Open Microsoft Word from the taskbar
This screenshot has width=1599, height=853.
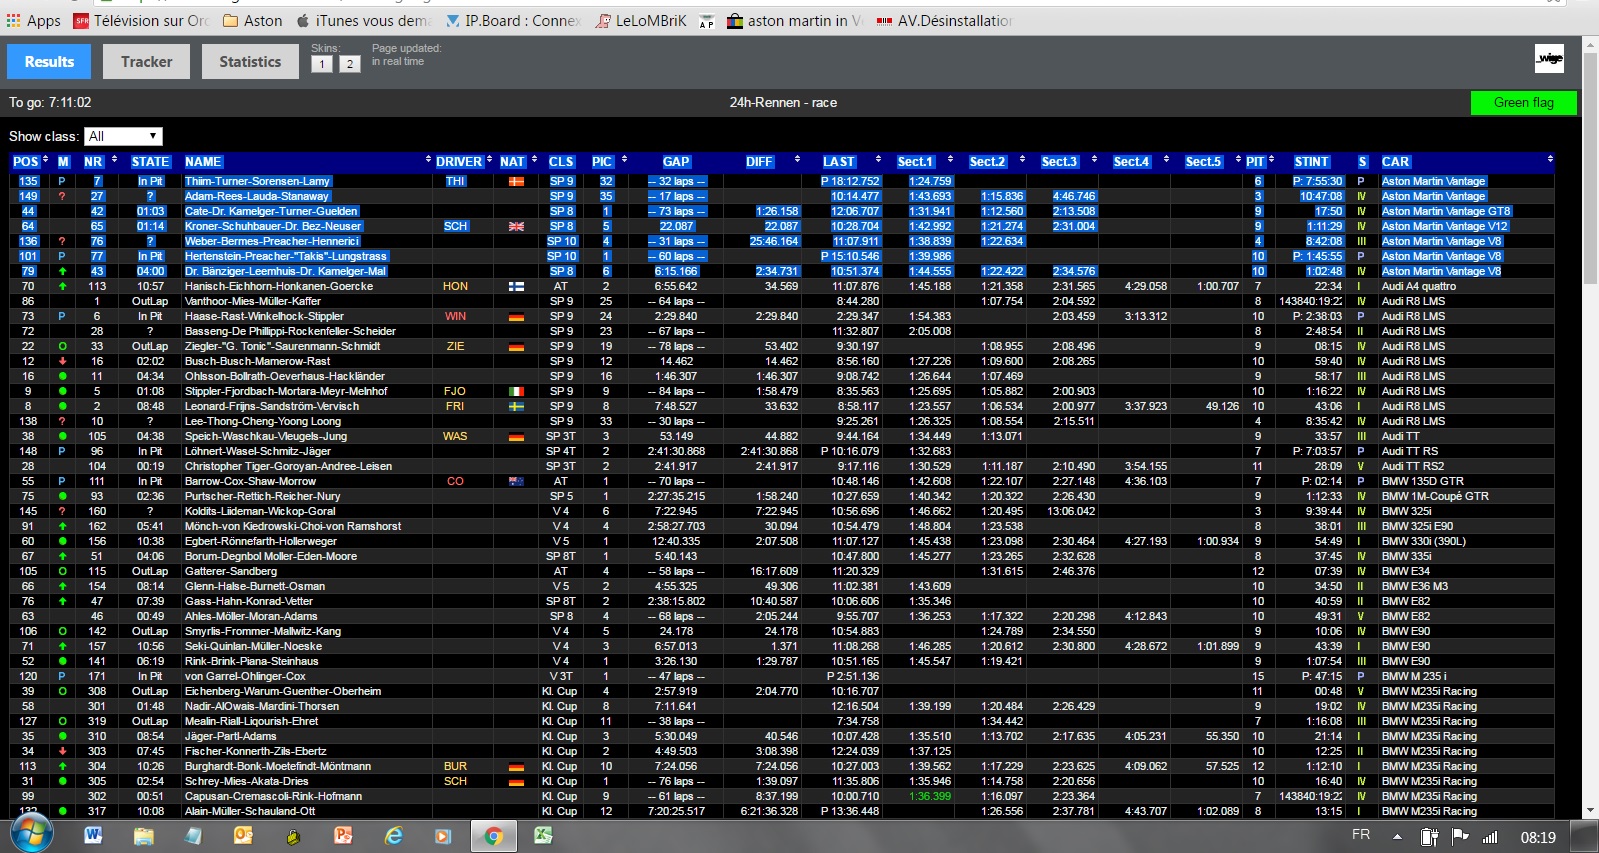93,835
